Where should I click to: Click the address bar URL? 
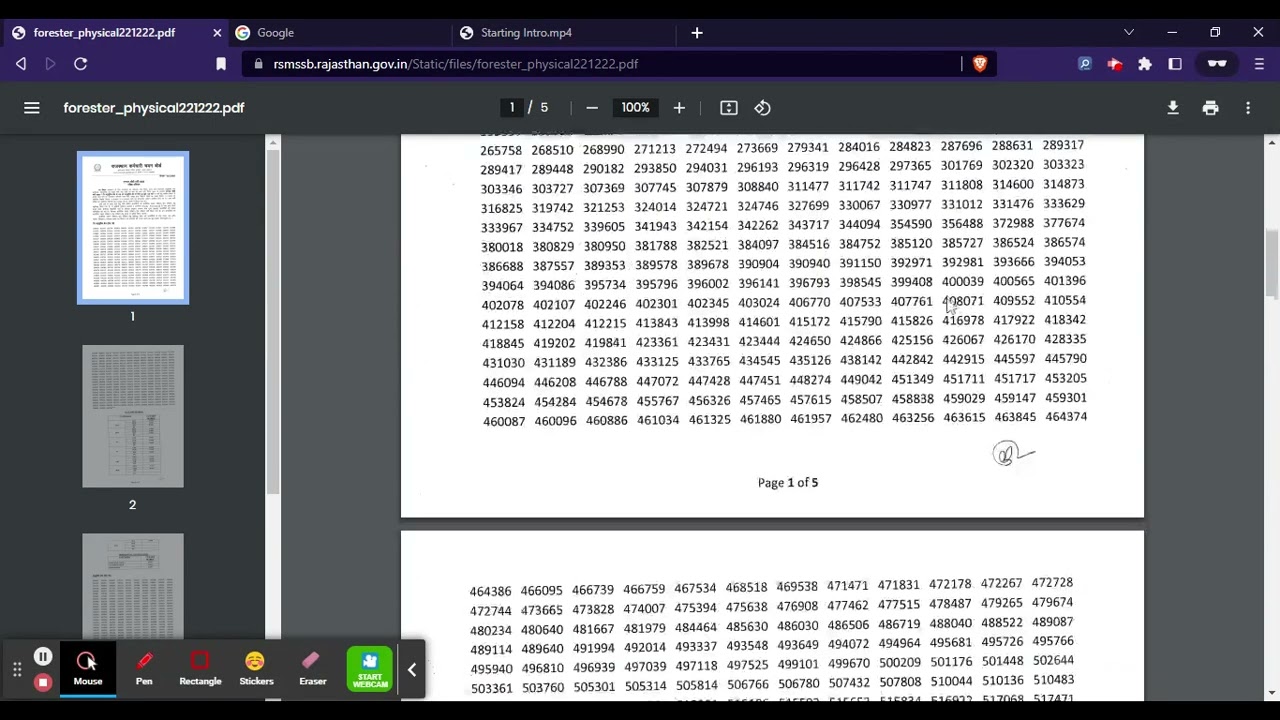456,64
